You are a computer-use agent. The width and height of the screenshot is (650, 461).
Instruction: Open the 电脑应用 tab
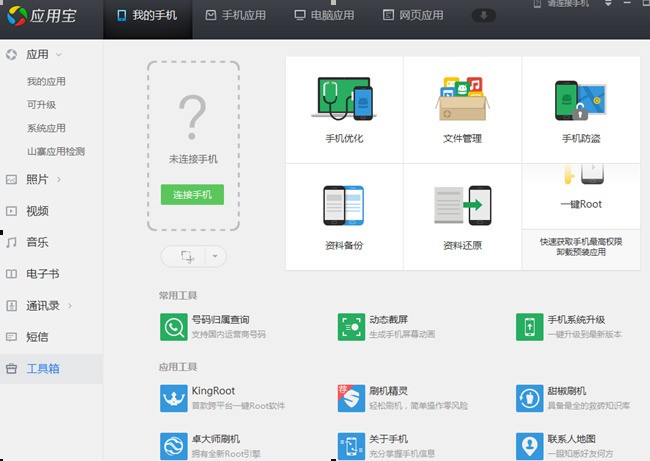click(324, 16)
